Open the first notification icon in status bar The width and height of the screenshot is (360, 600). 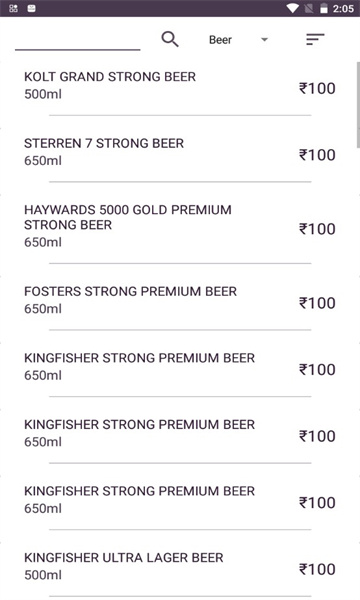point(13,8)
